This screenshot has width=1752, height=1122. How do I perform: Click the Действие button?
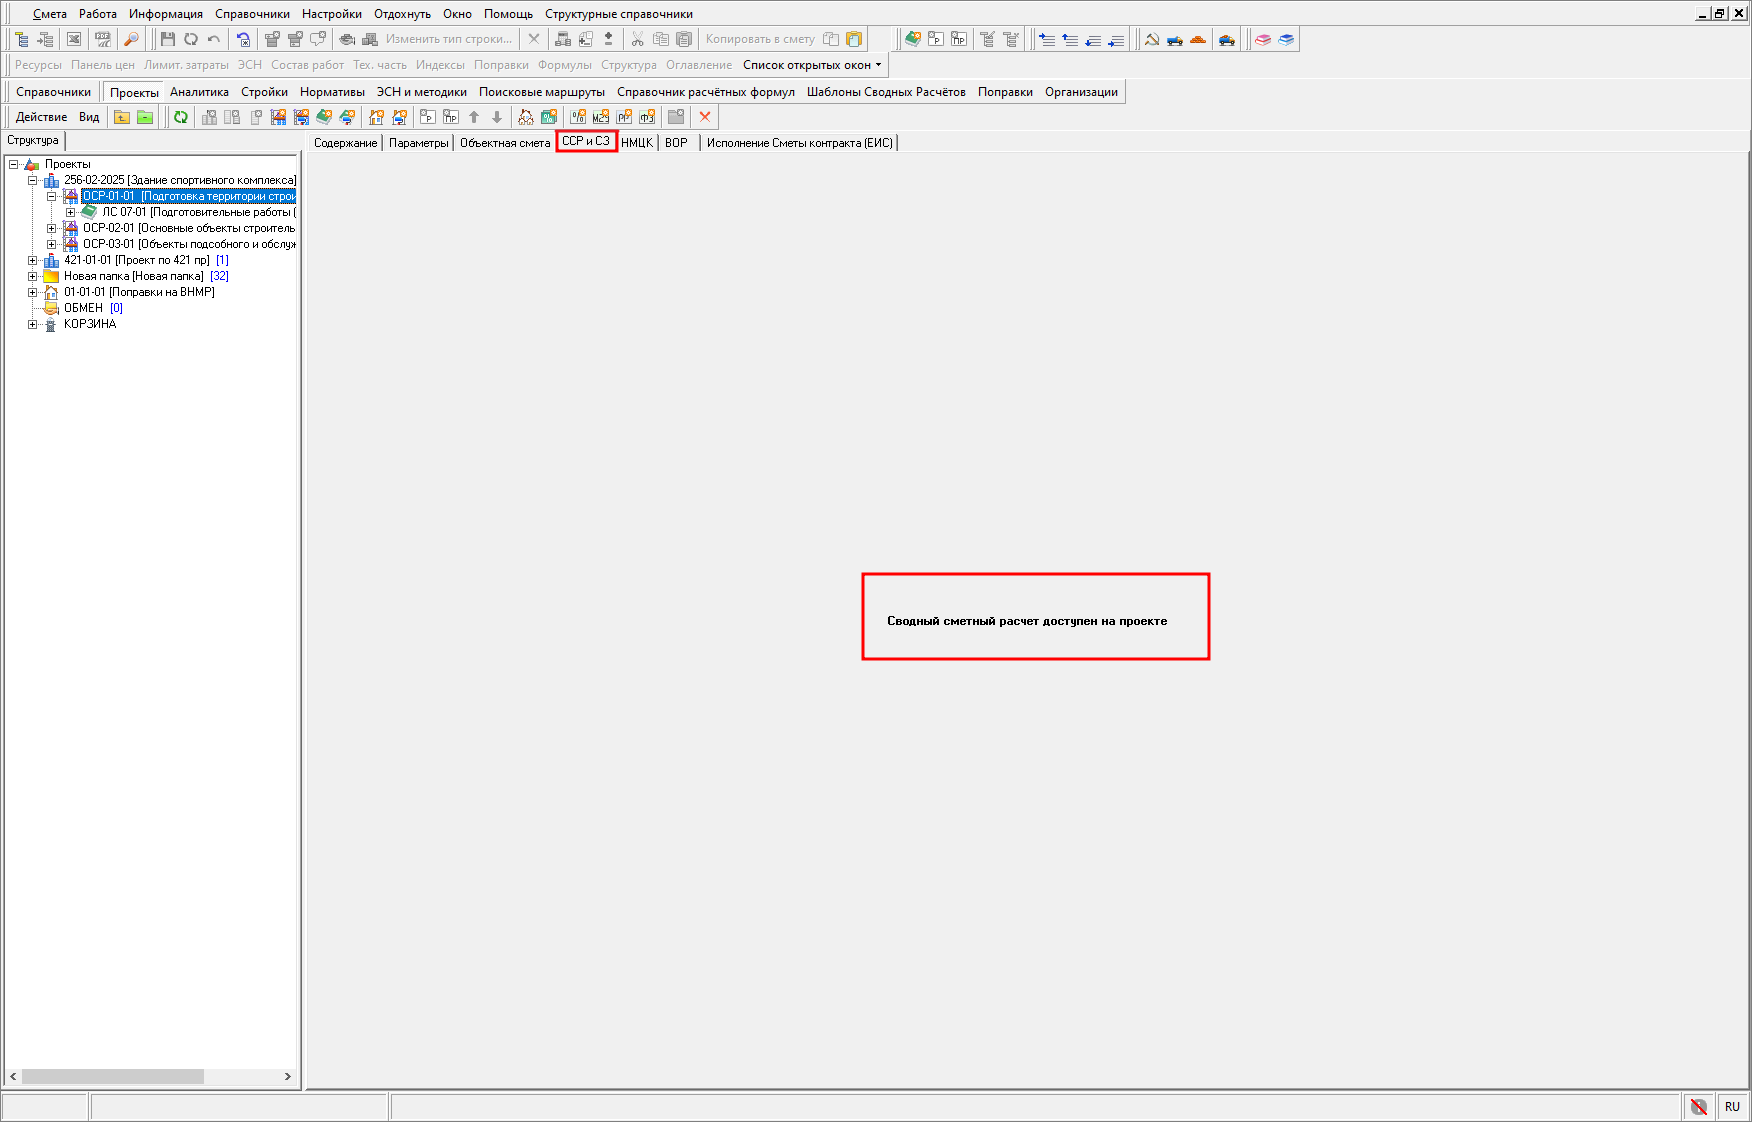point(41,117)
